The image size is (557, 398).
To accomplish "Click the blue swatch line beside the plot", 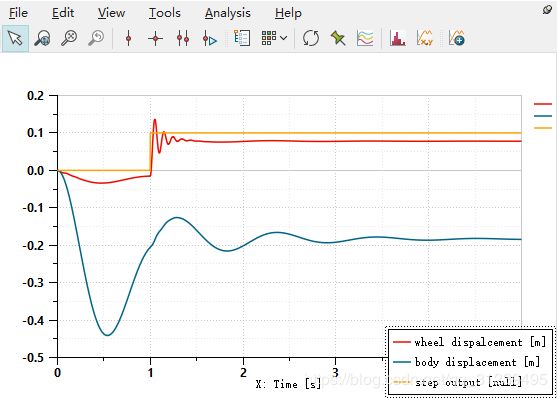I will [543, 116].
